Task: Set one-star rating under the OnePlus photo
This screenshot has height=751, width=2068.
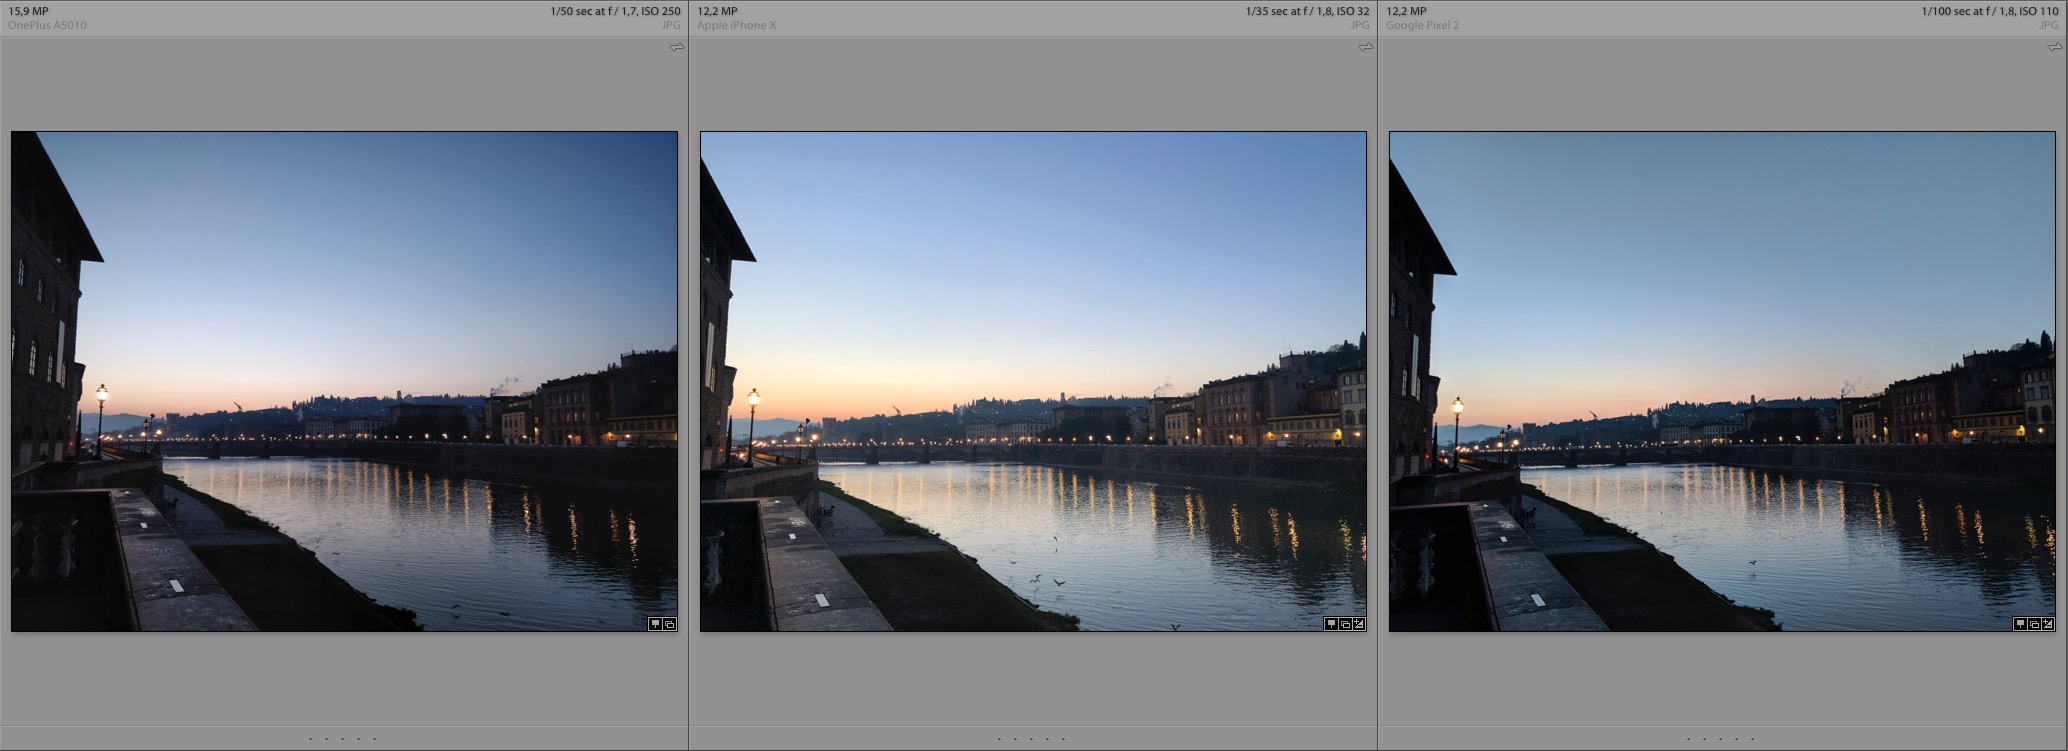Action: click(x=311, y=739)
